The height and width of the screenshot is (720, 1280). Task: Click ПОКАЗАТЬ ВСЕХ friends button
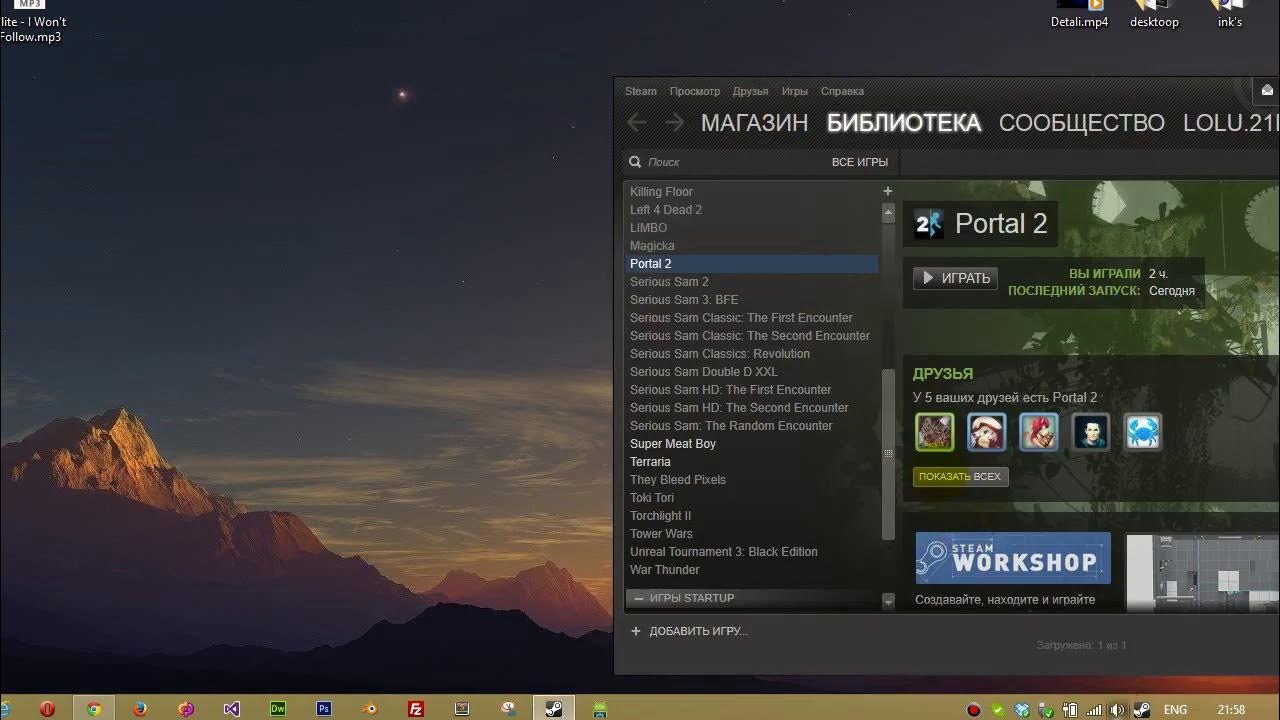pyautogui.click(x=960, y=477)
